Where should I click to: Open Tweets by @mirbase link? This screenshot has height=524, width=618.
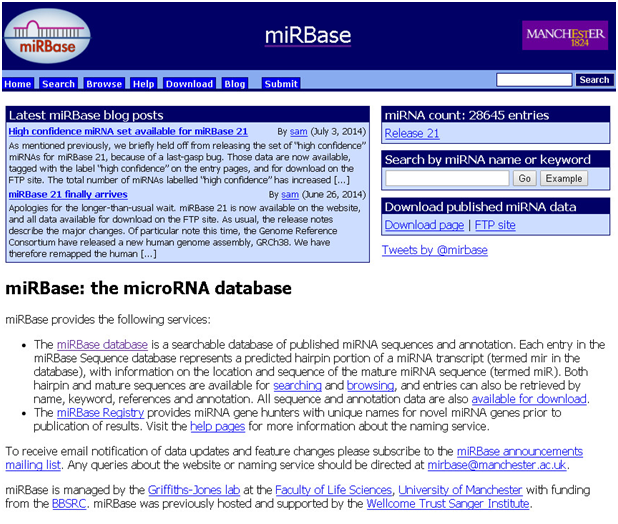tap(435, 250)
